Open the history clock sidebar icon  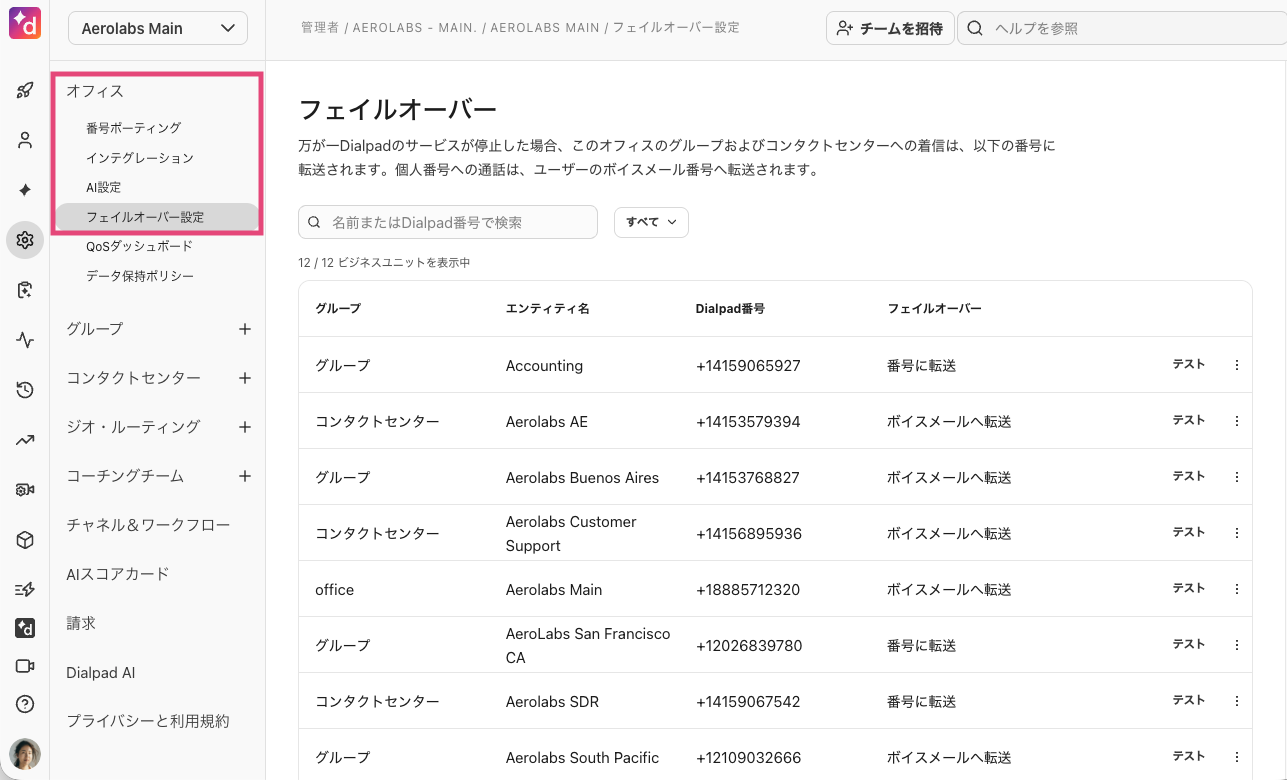coord(25,390)
